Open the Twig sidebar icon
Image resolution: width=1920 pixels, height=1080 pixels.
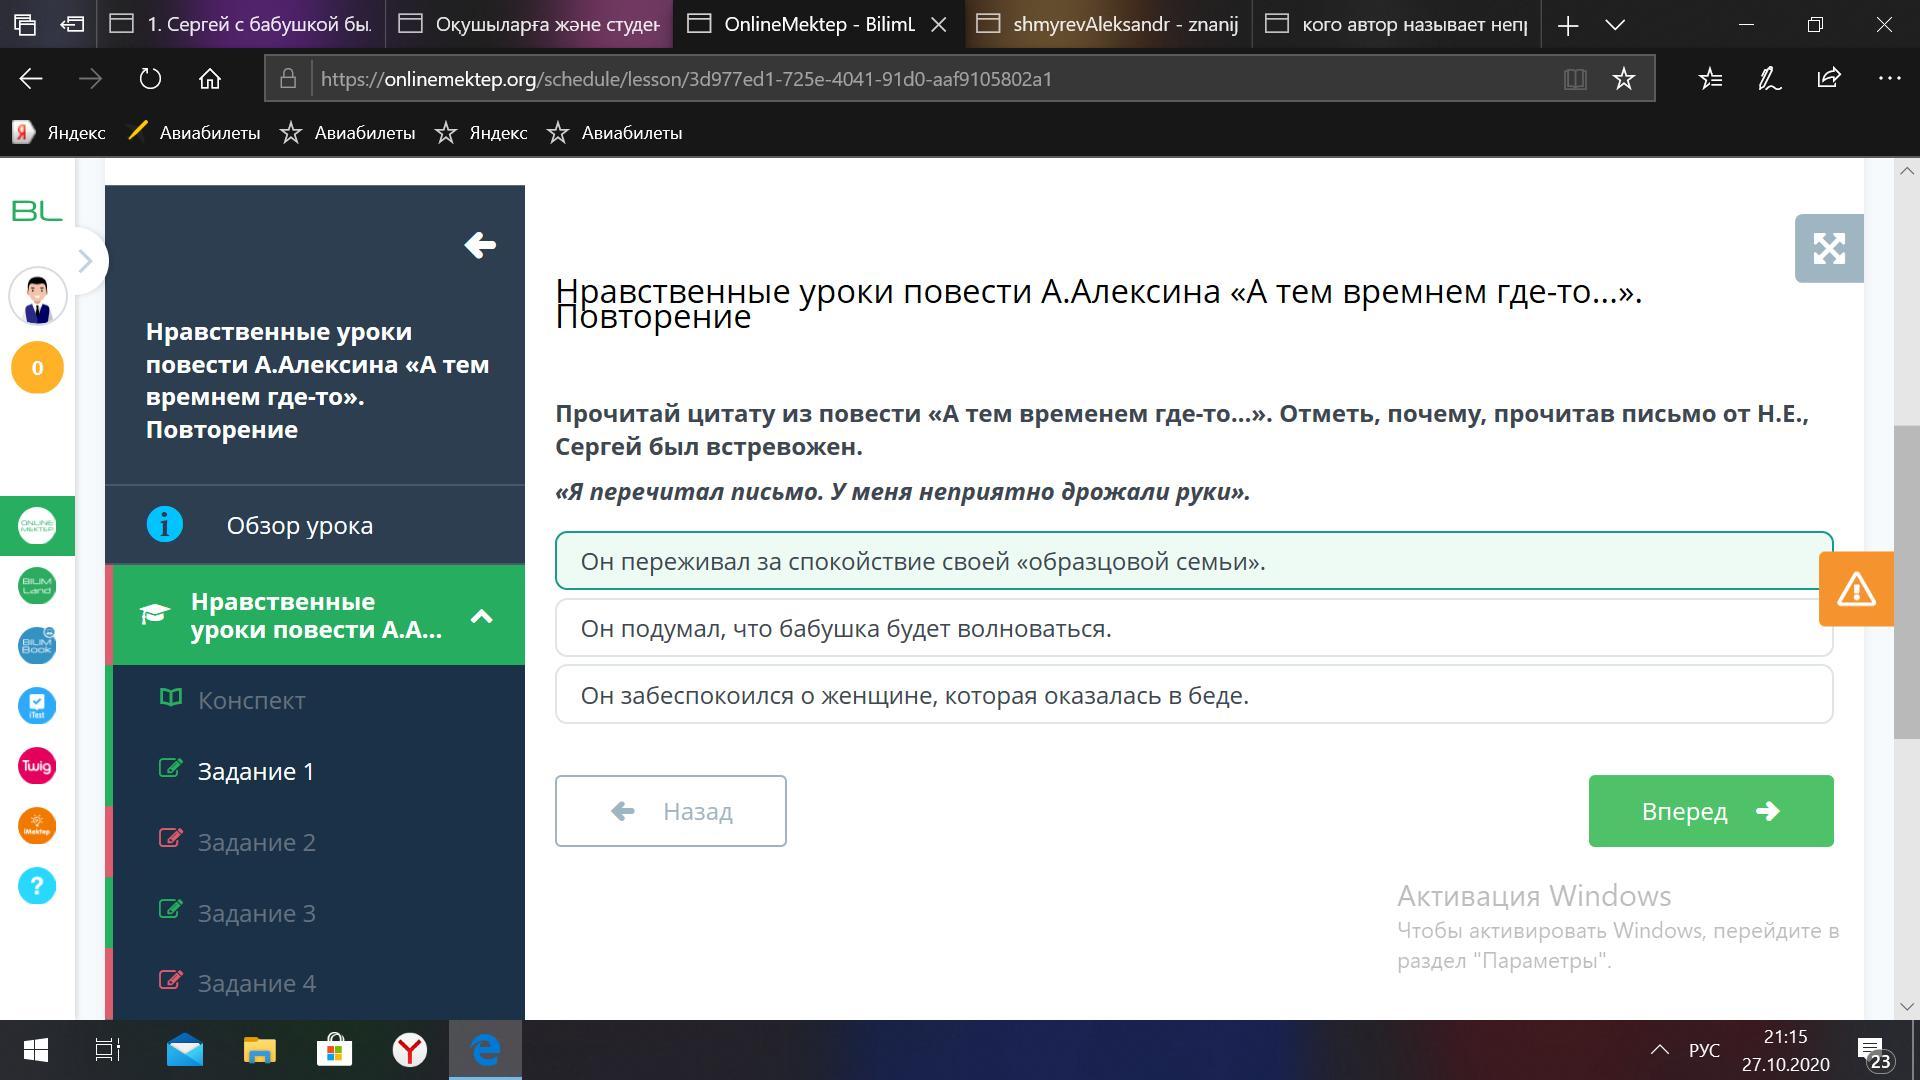(x=37, y=767)
